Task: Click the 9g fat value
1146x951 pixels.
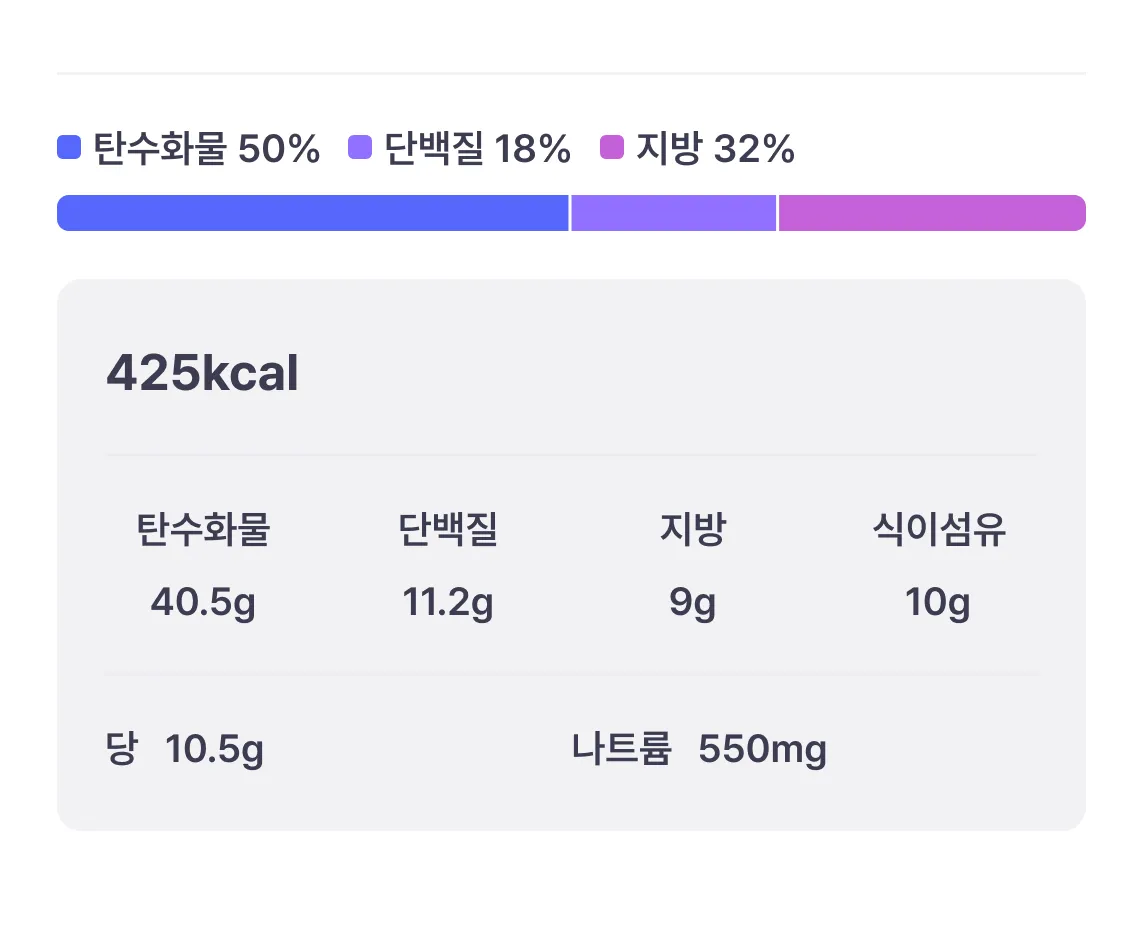Action: 692,602
